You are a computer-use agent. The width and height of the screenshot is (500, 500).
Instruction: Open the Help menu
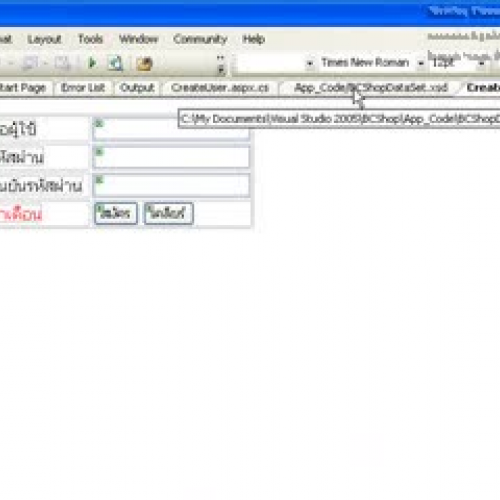(254, 39)
